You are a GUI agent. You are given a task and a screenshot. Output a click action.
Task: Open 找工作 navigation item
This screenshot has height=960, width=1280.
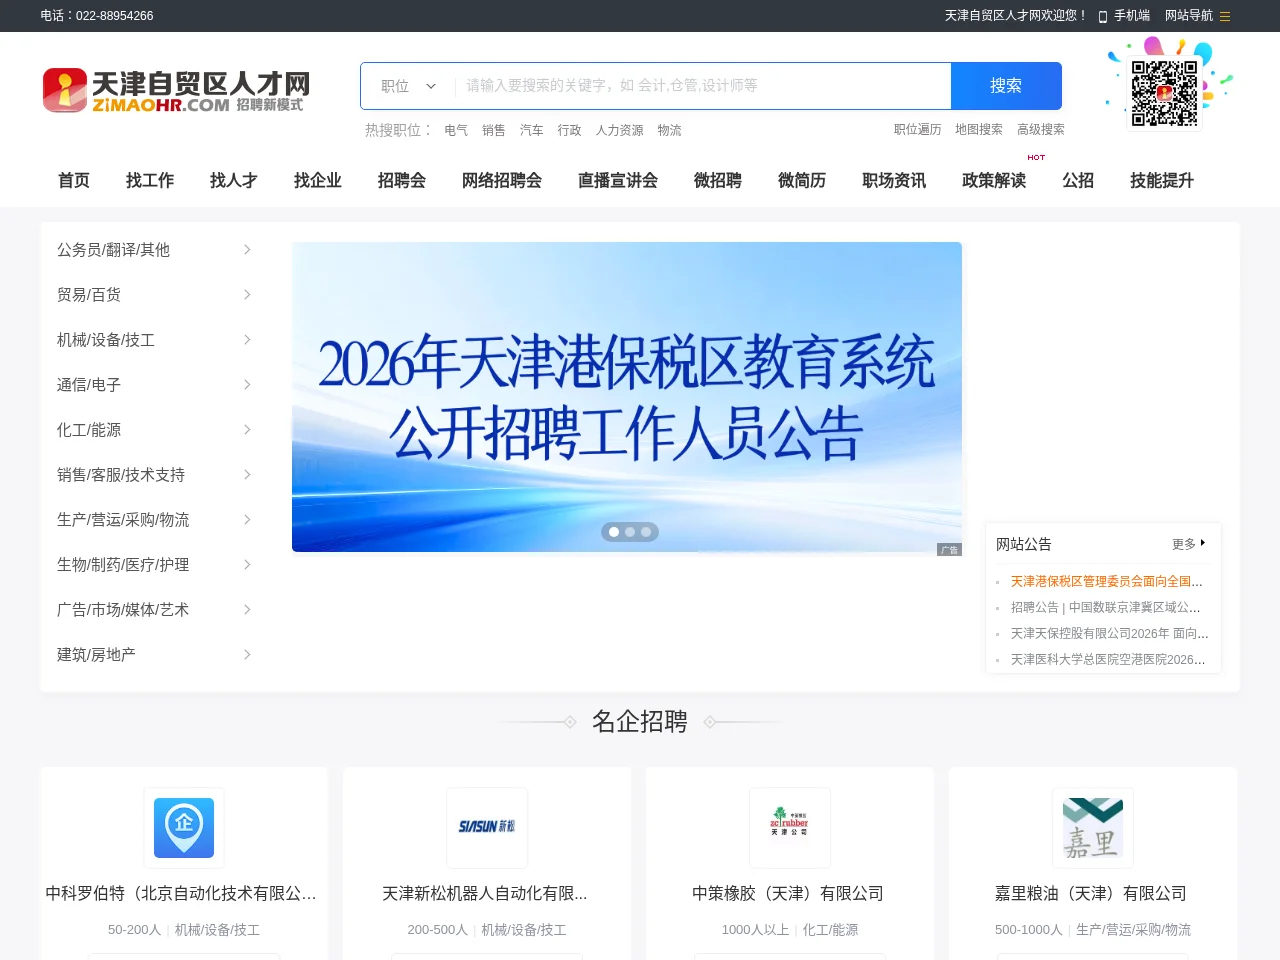tap(150, 181)
